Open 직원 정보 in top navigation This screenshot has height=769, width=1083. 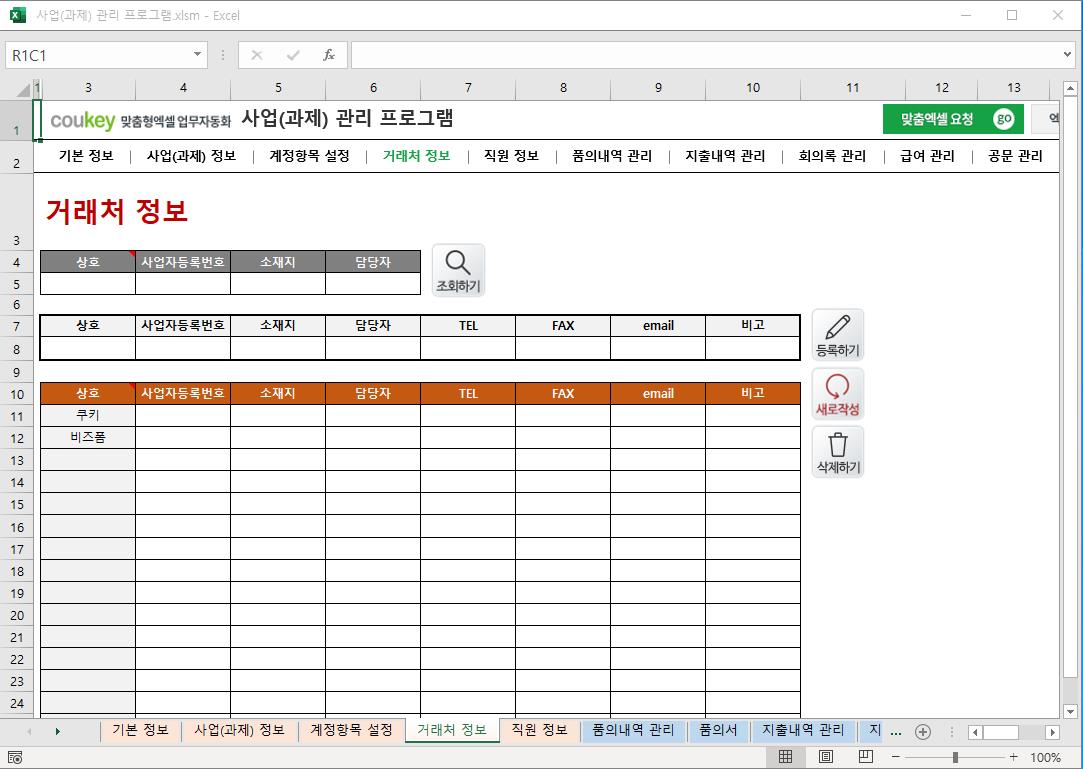[x=511, y=156]
